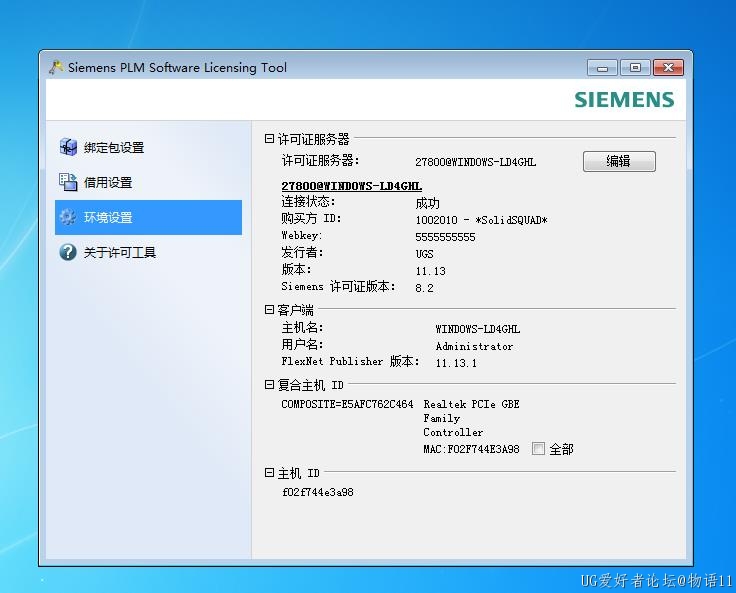Click the host ID f02f744e3a98
Image resolution: width=736 pixels, height=593 pixels.
[318, 492]
